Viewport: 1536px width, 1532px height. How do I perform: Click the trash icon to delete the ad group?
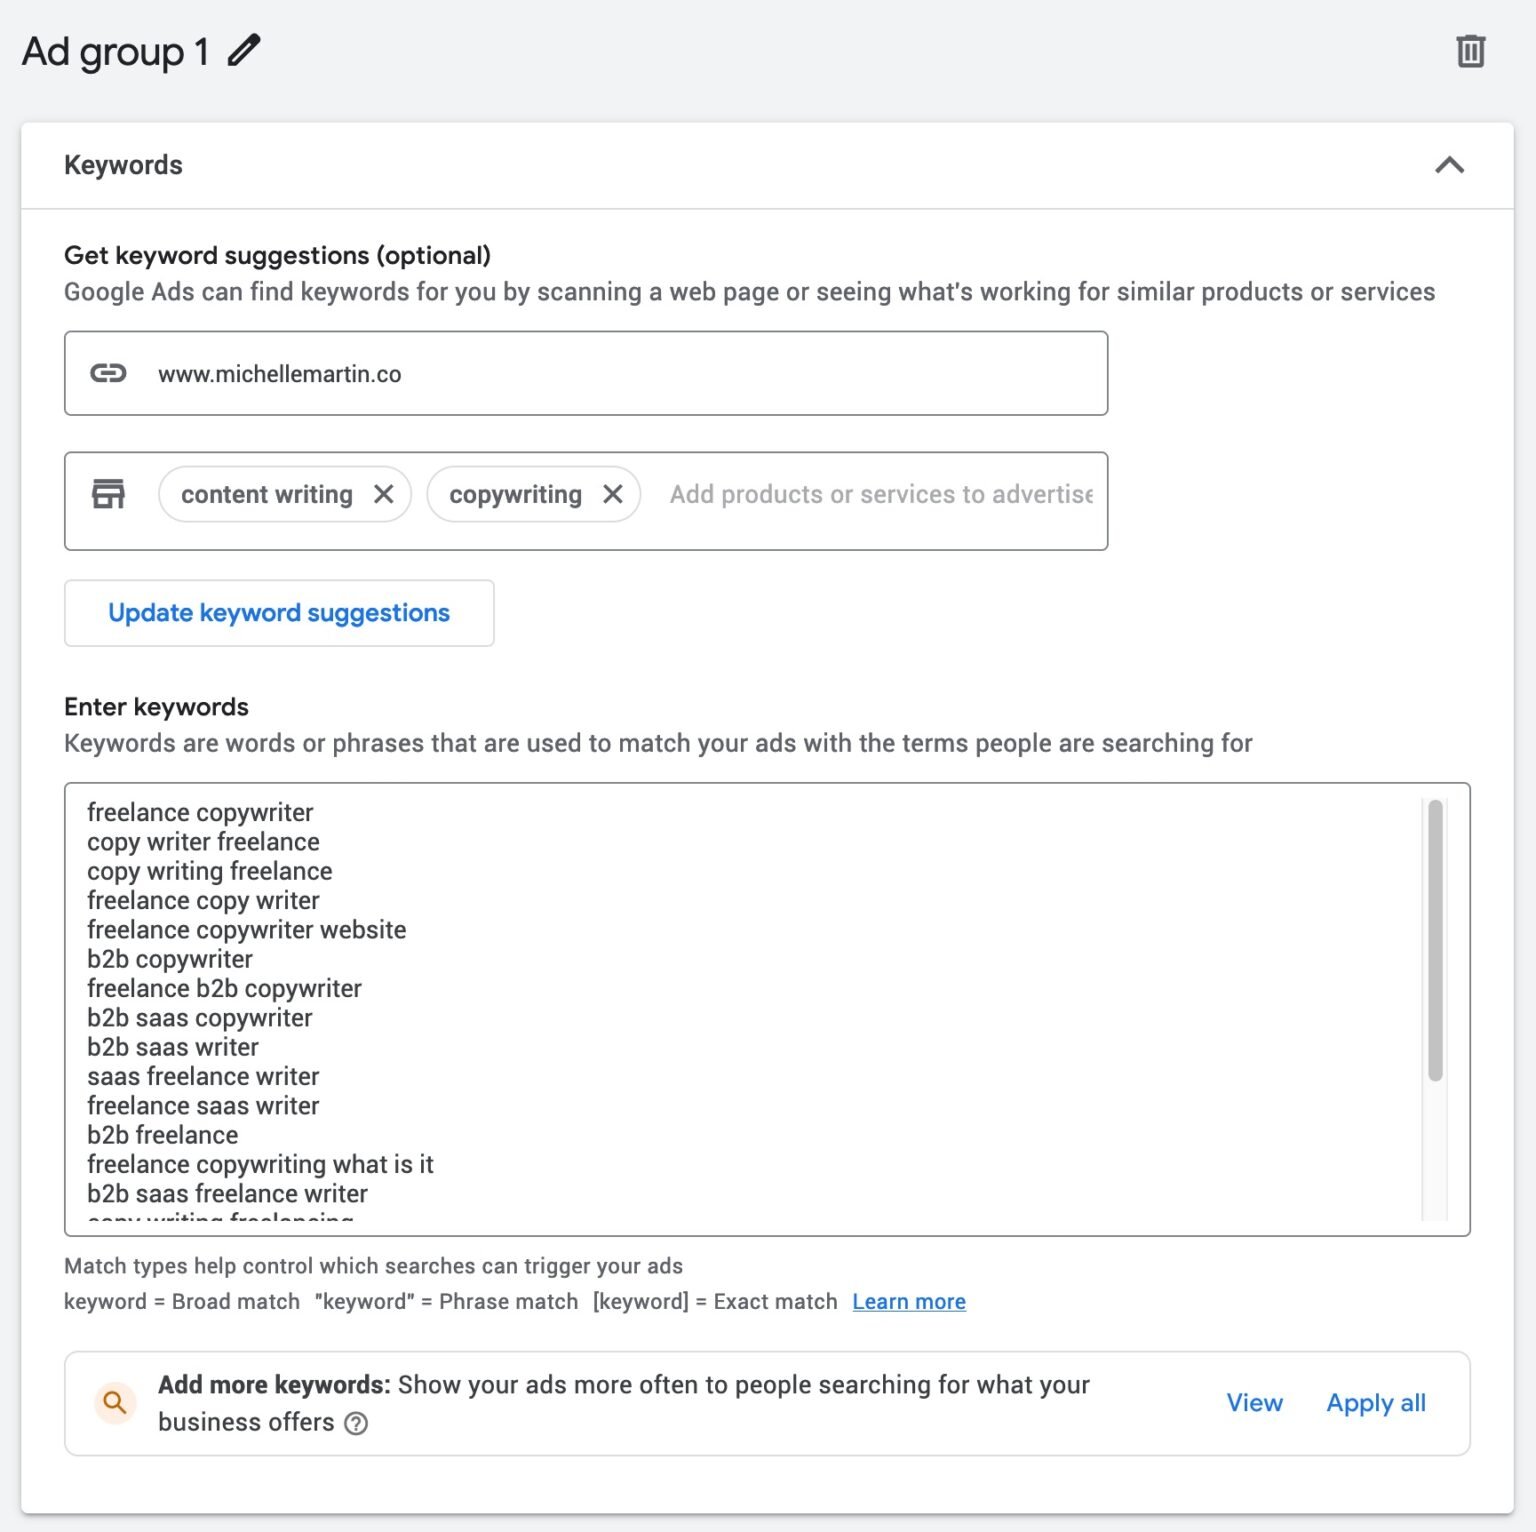[1470, 50]
